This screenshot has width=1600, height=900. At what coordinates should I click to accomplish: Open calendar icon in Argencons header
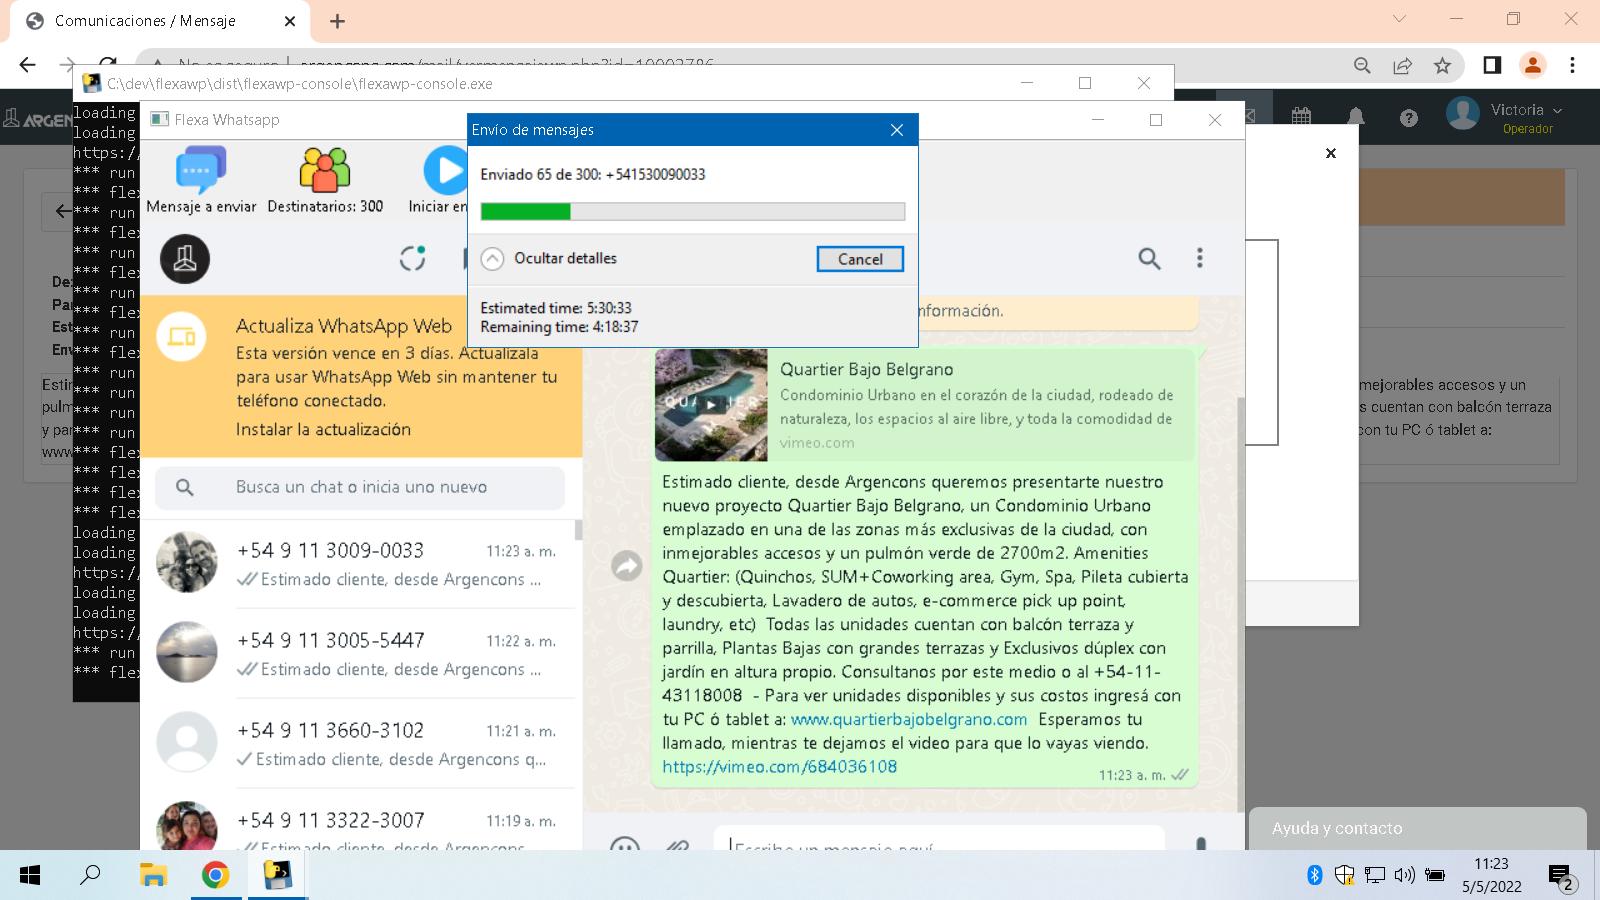1301,117
